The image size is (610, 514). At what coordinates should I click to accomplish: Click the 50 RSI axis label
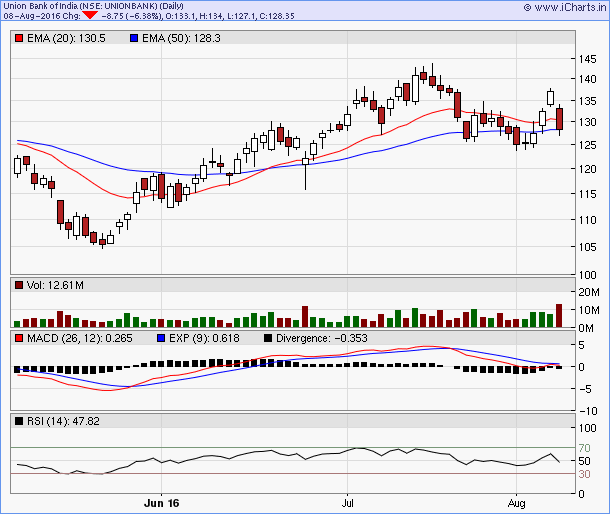pos(584,461)
